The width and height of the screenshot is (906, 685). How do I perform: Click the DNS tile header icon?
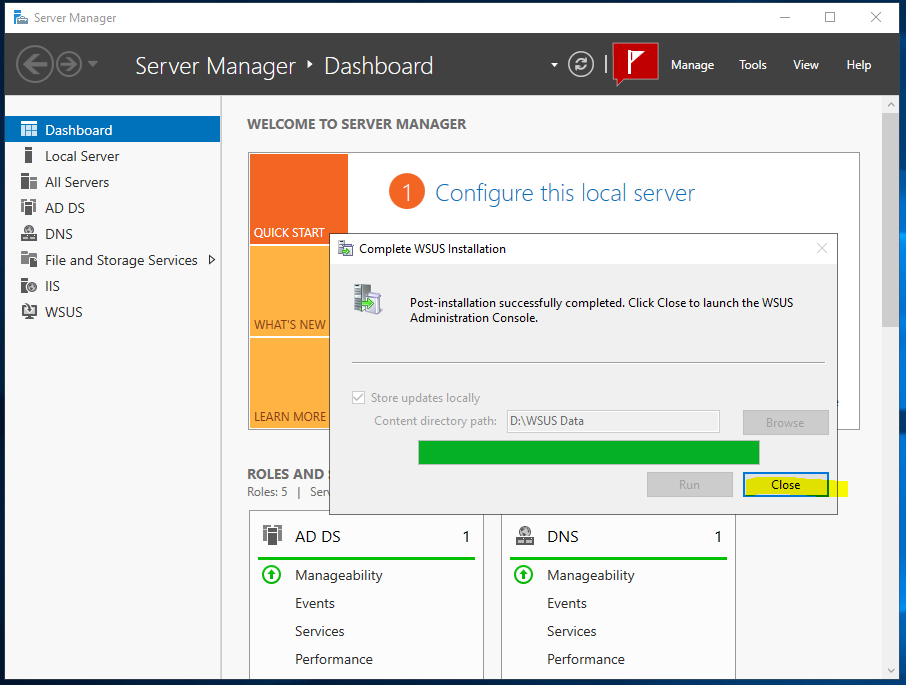(x=525, y=535)
